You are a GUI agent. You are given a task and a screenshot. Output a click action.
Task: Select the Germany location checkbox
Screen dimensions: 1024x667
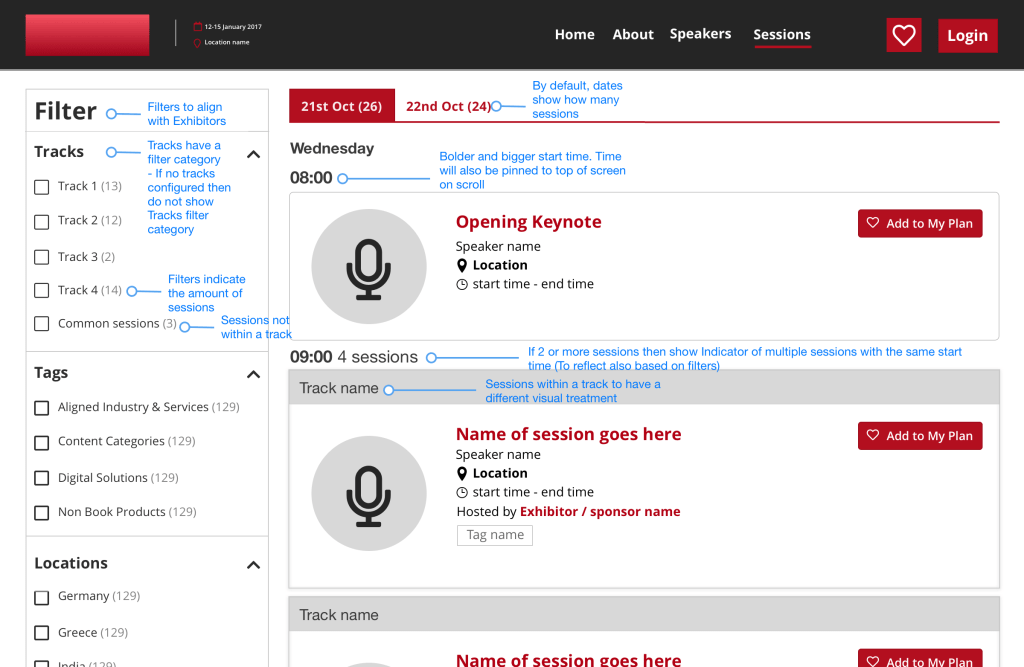[x=42, y=597]
